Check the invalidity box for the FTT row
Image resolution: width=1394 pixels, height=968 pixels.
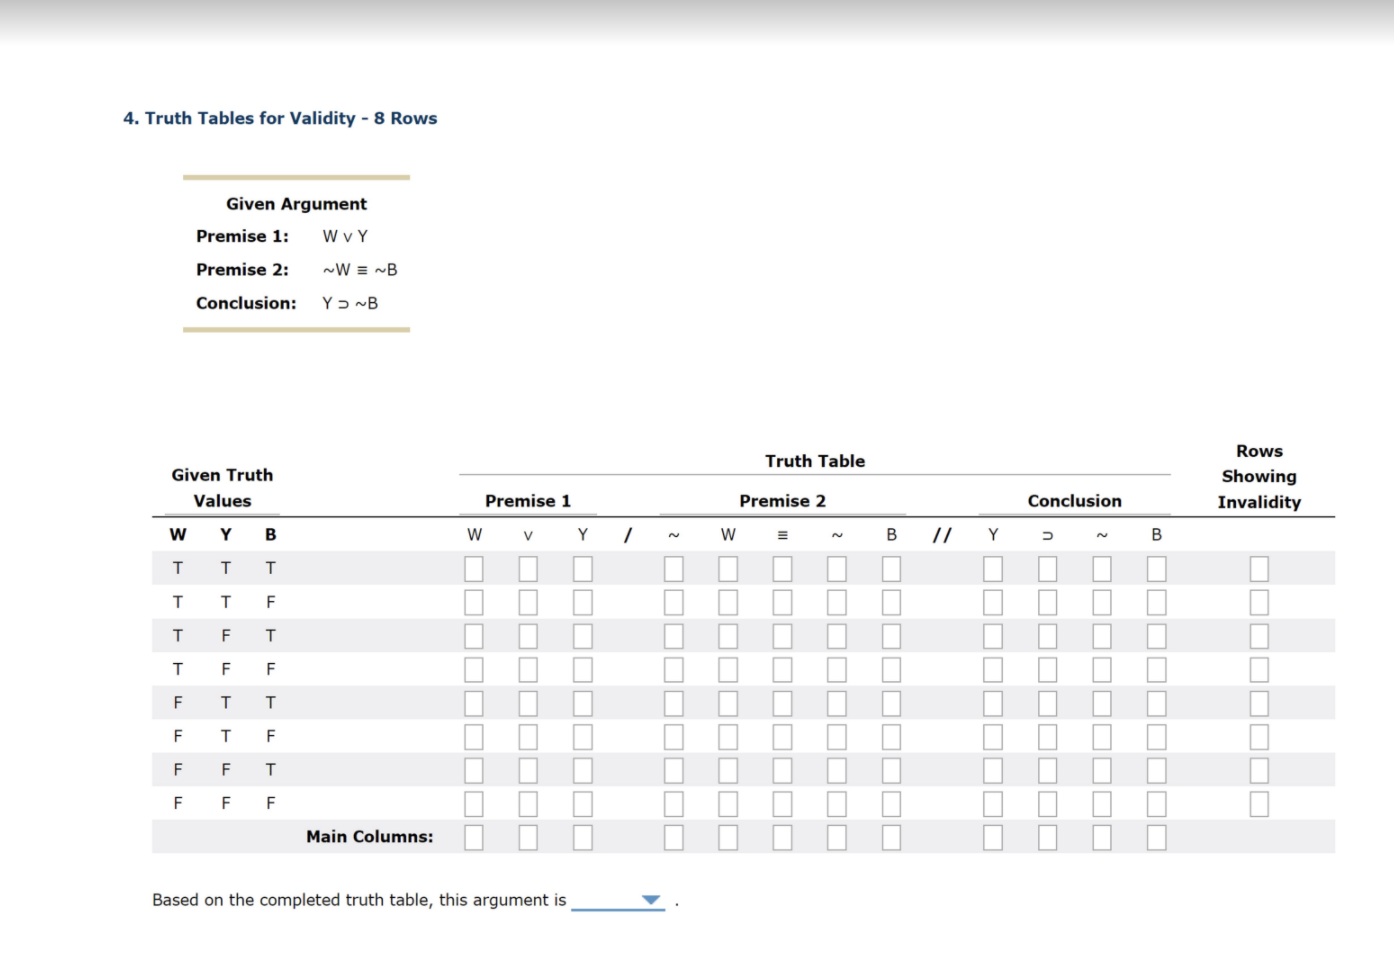pos(1258,703)
